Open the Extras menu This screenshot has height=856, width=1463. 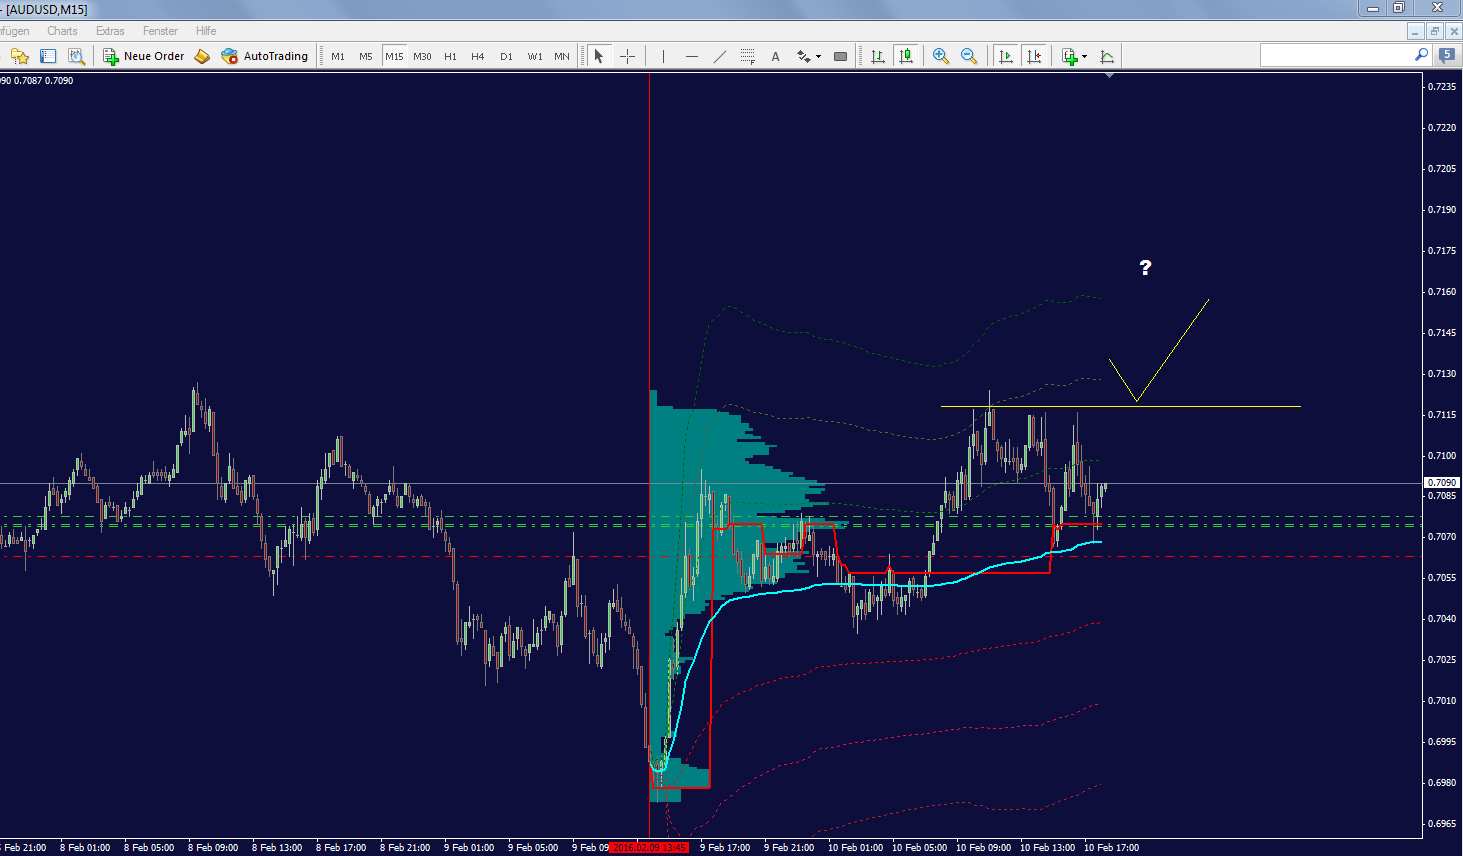109,30
